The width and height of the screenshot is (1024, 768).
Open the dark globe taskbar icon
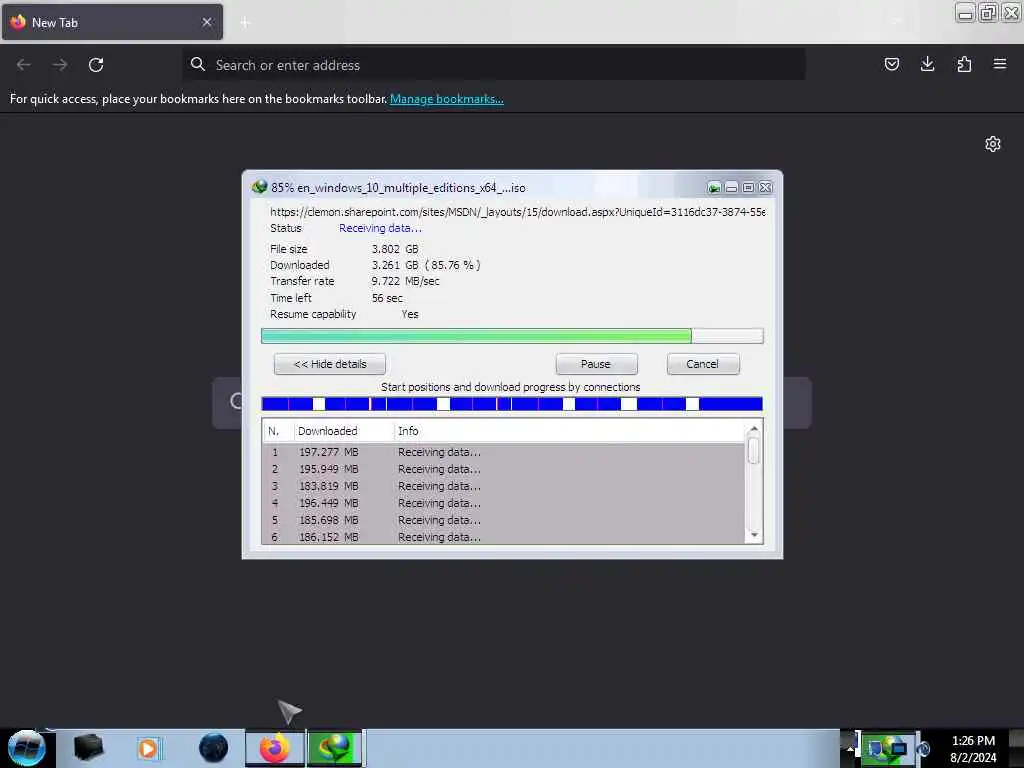(x=214, y=748)
